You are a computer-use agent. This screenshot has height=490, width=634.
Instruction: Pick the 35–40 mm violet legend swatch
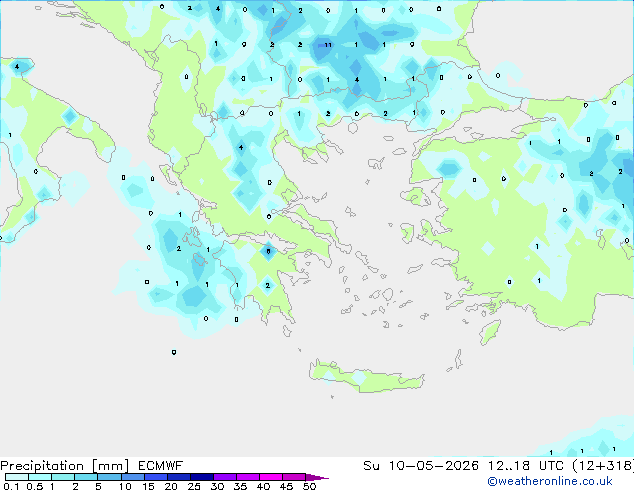click(x=247, y=477)
